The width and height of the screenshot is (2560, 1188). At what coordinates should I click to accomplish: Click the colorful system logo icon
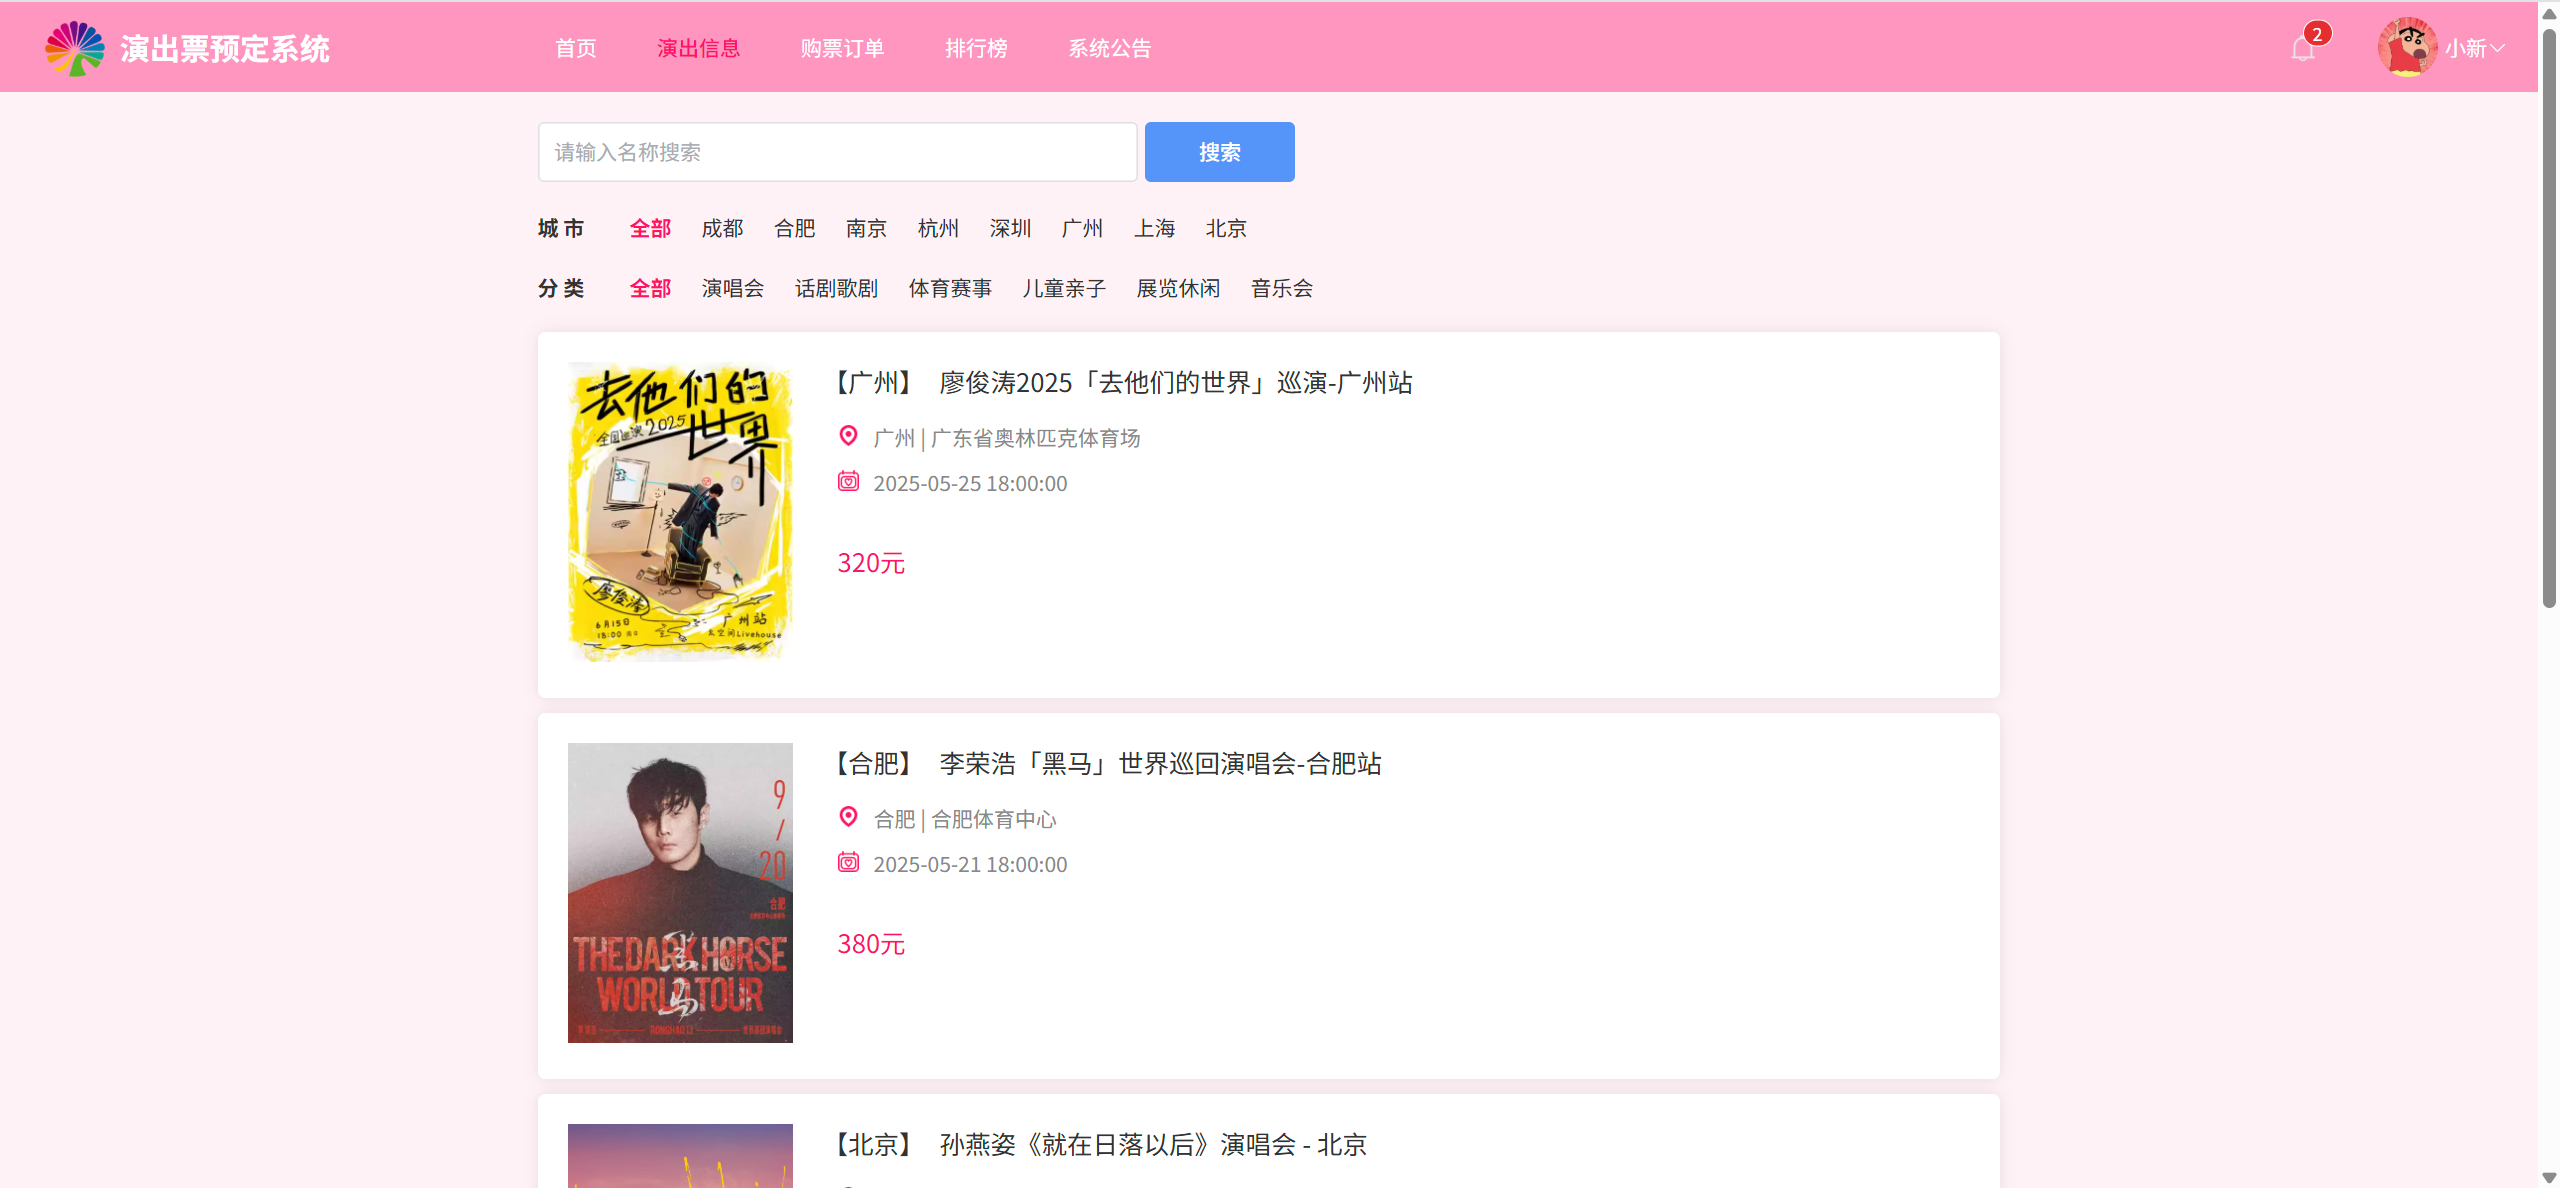(x=75, y=48)
